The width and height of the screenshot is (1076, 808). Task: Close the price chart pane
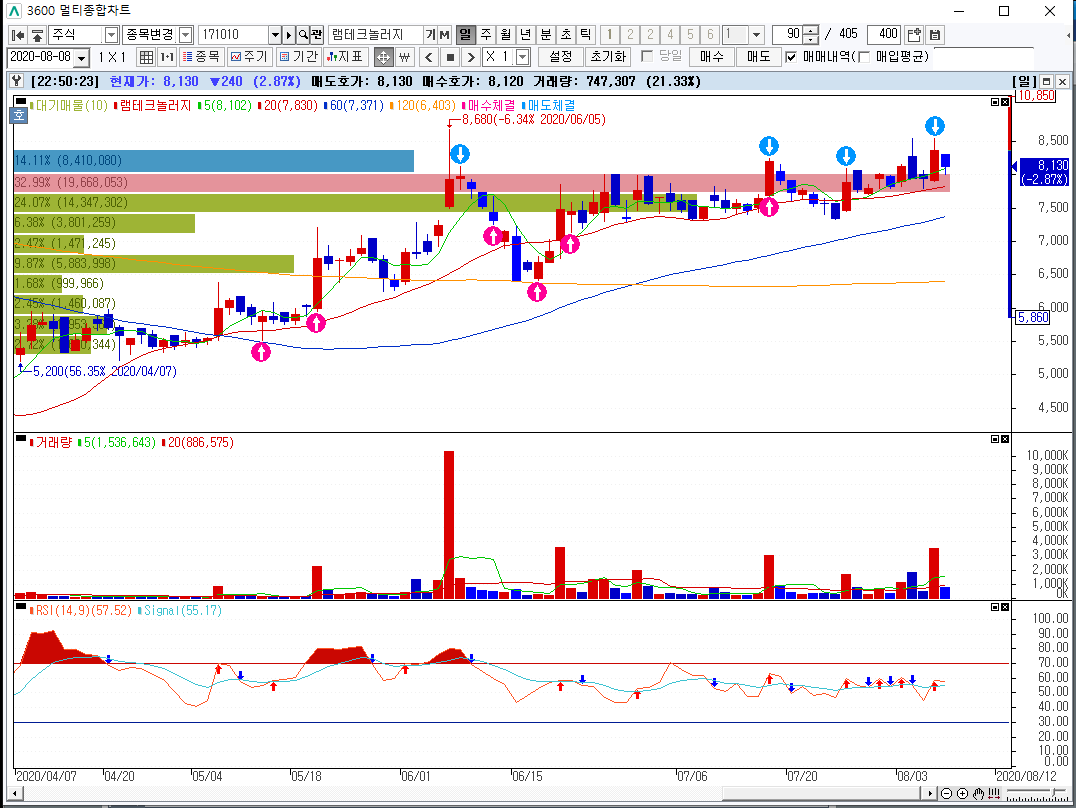click(1005, 102)
